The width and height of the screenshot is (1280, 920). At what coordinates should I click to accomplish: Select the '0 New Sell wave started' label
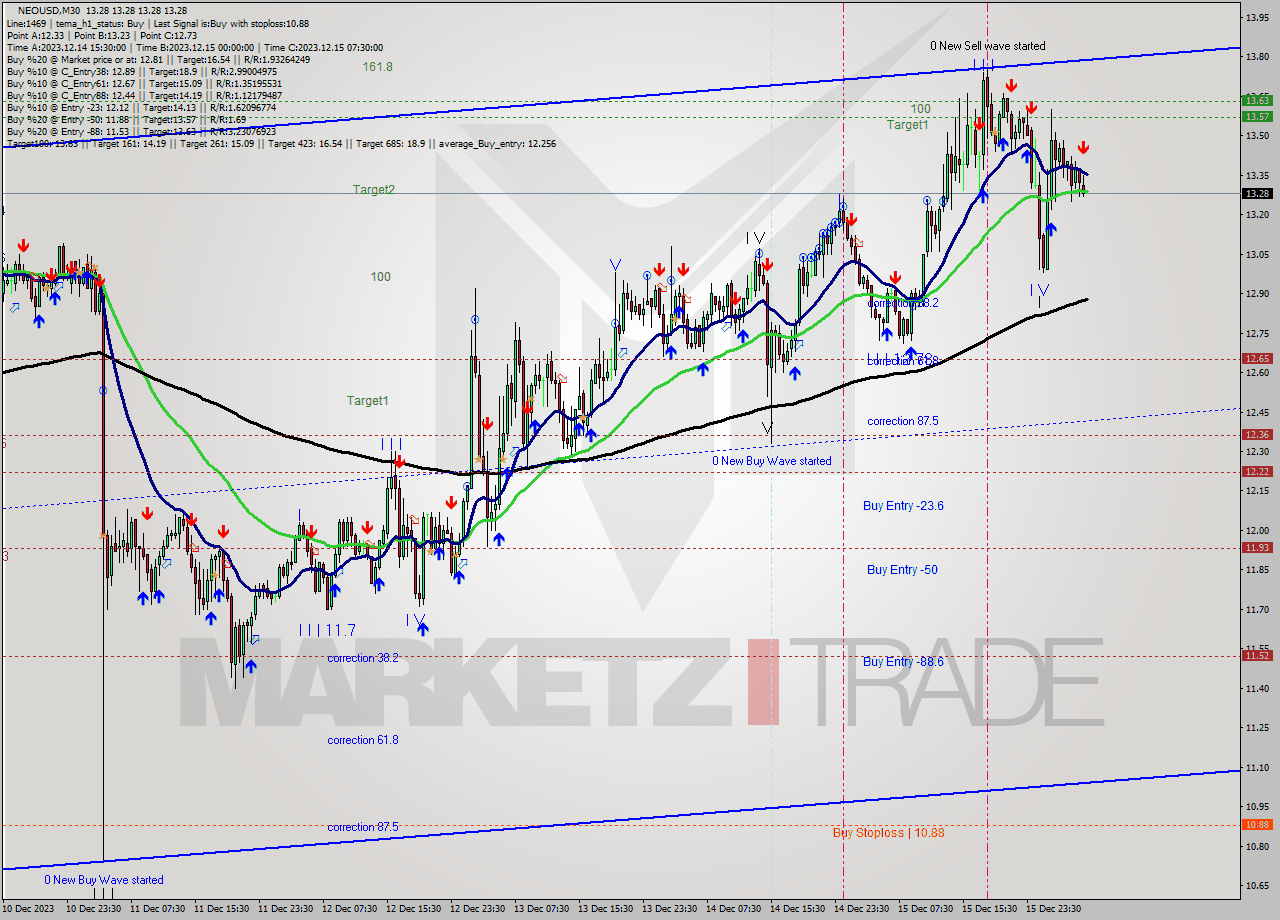pyautogui.click(x=988, y=46)
